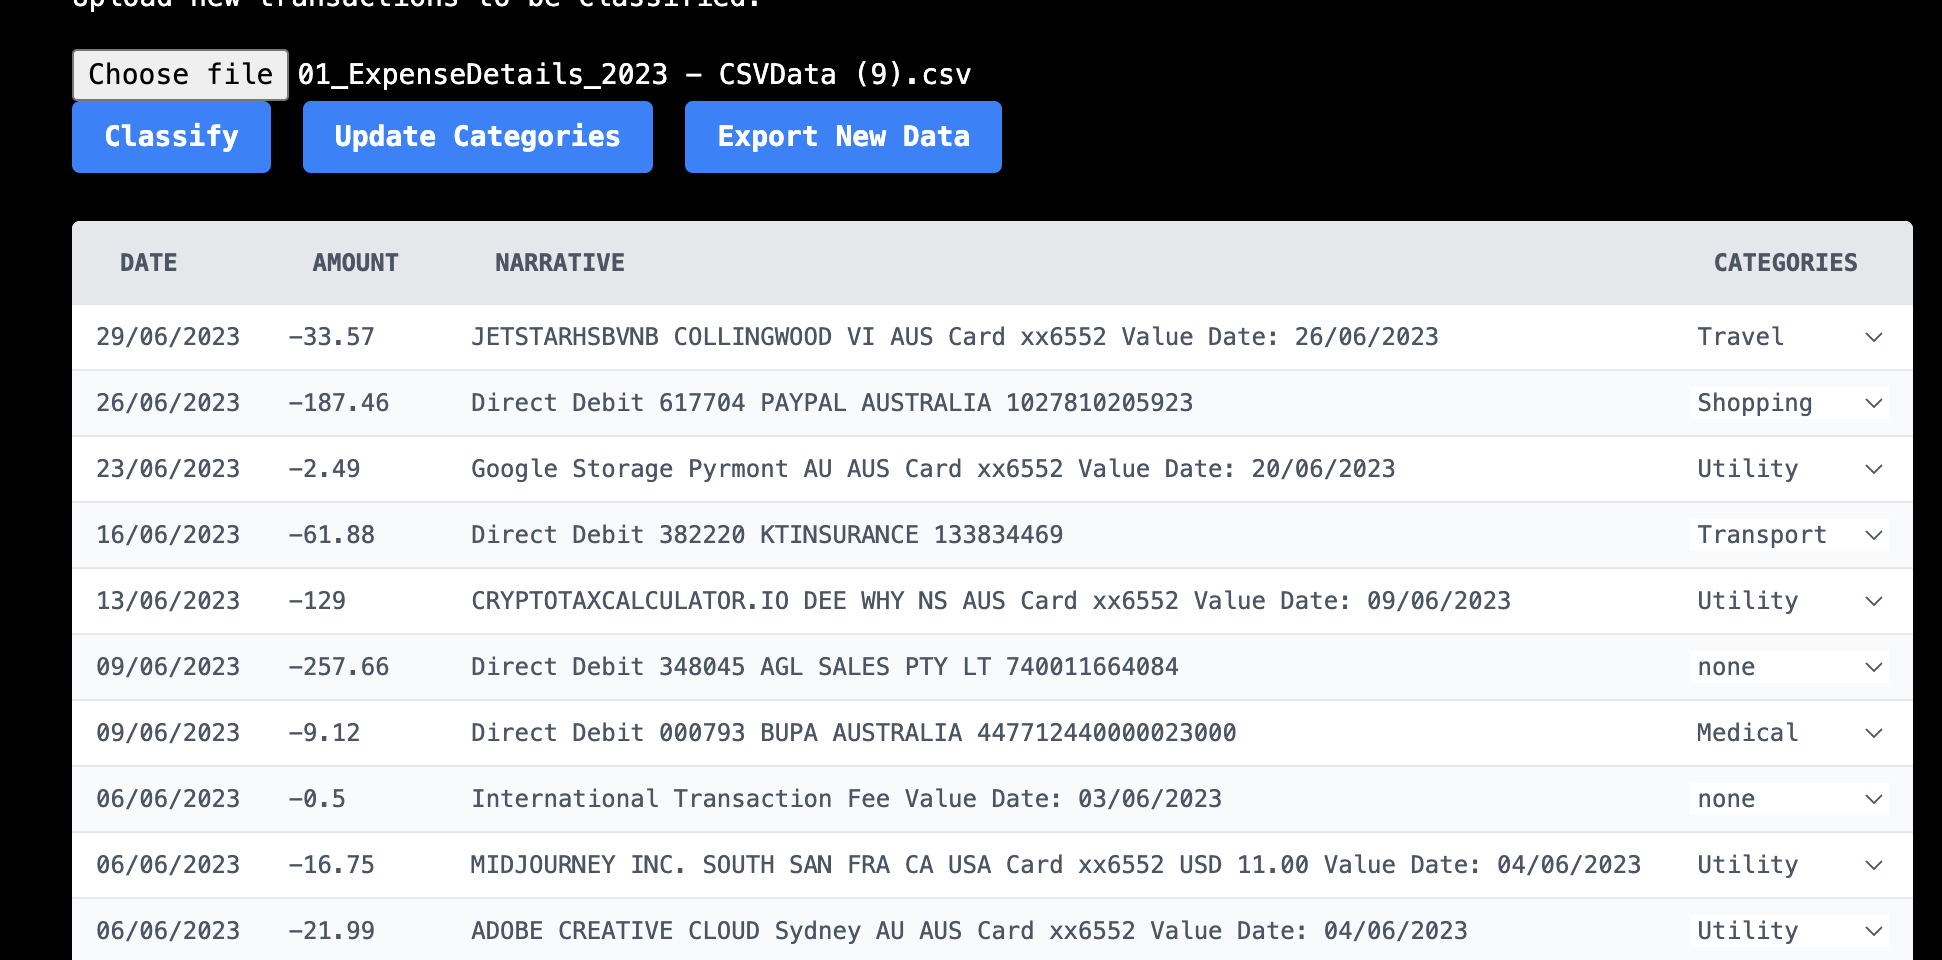This screenshot has height=960, width=1942.
Task: Click the ADOBE CREATIVE CLOUD Sydney narrative
Action: 969,931
